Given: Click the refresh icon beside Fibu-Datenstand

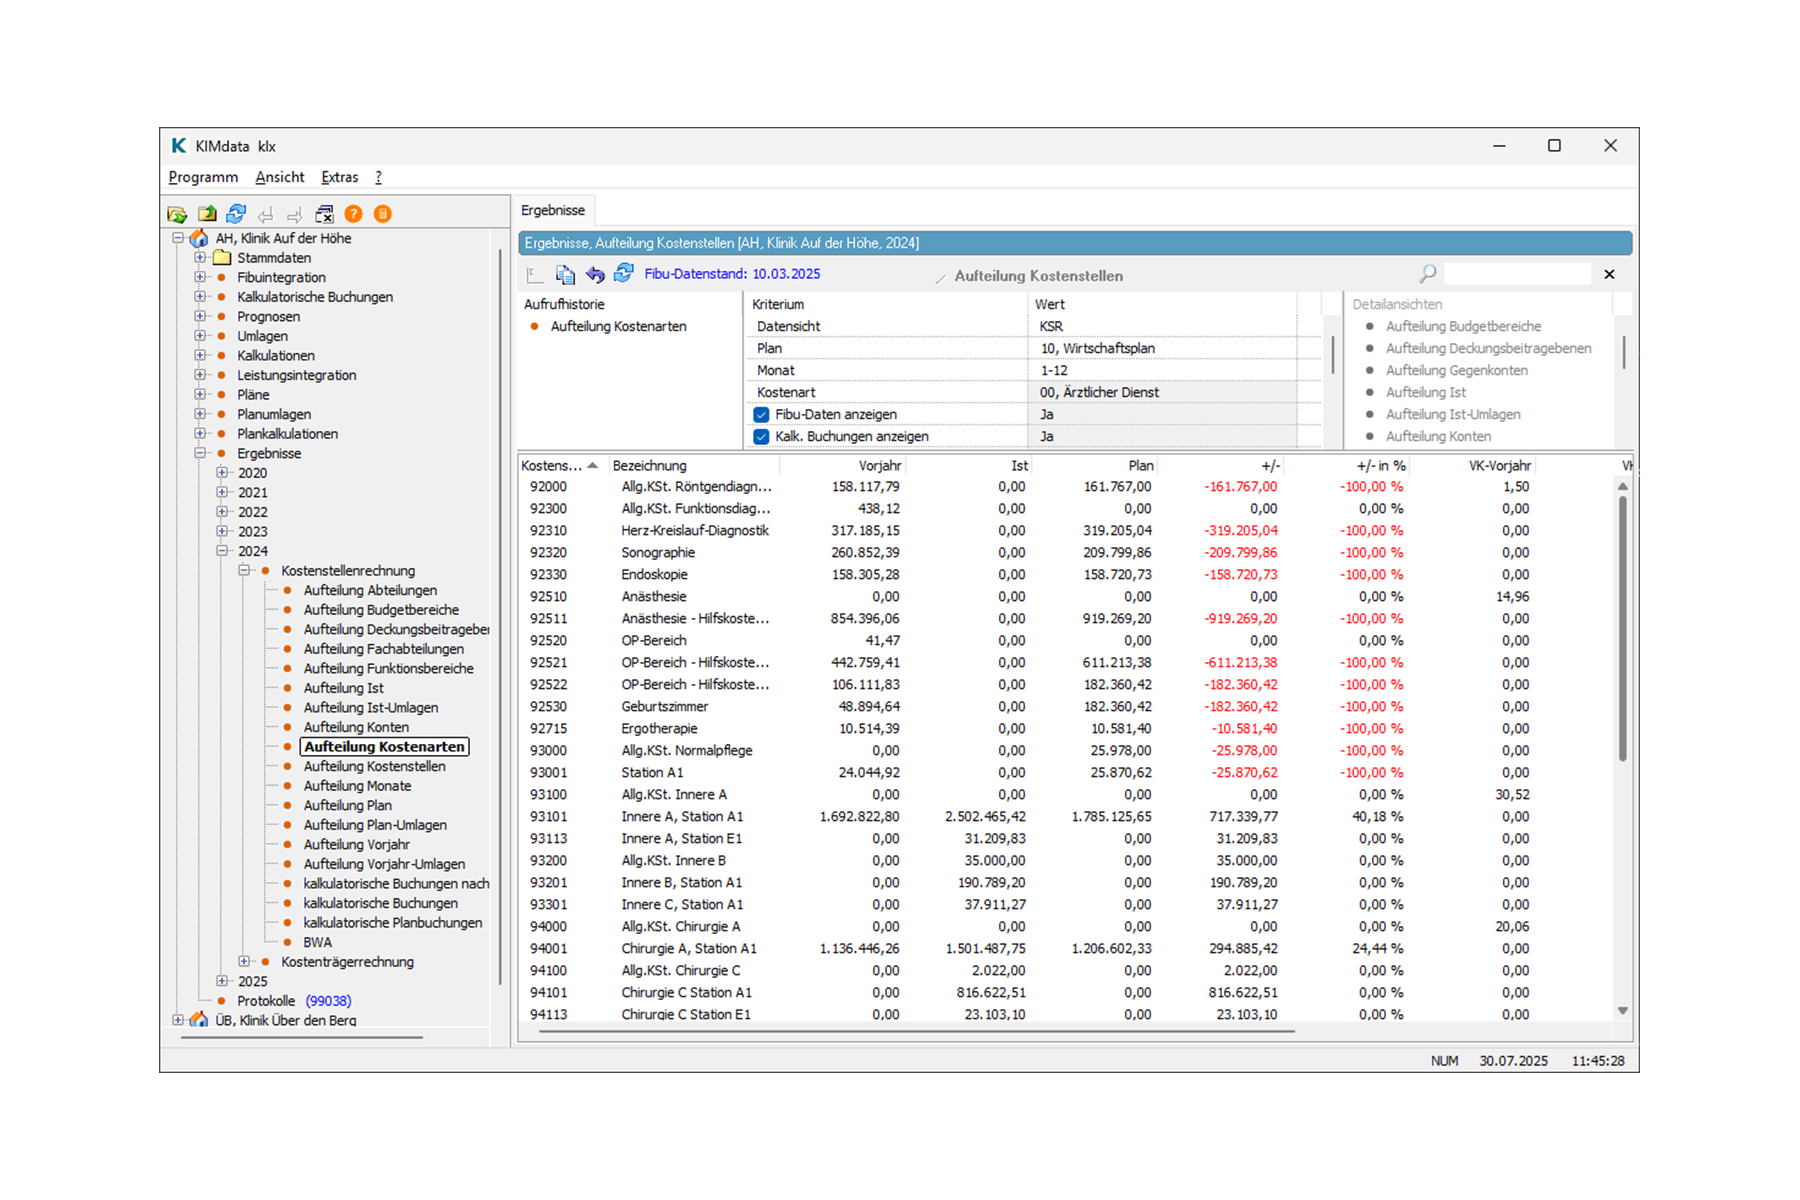Looking at the screenshot, I should [x=624, y=273].
